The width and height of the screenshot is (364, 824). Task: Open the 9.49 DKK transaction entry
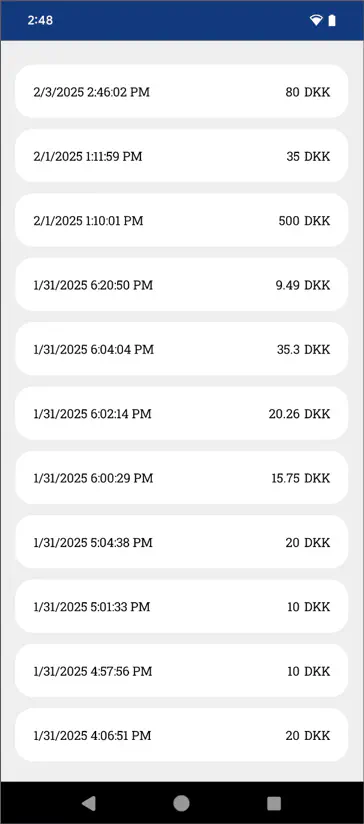click(x=182, y=285)
